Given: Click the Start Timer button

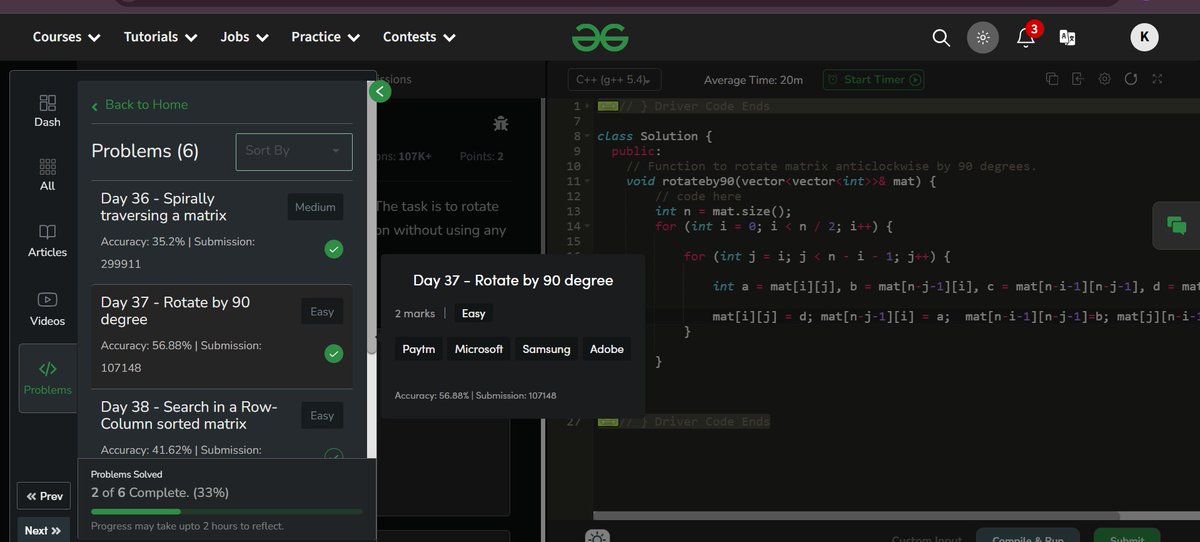Looking at the screenshot, I should [x=873, y=80].
